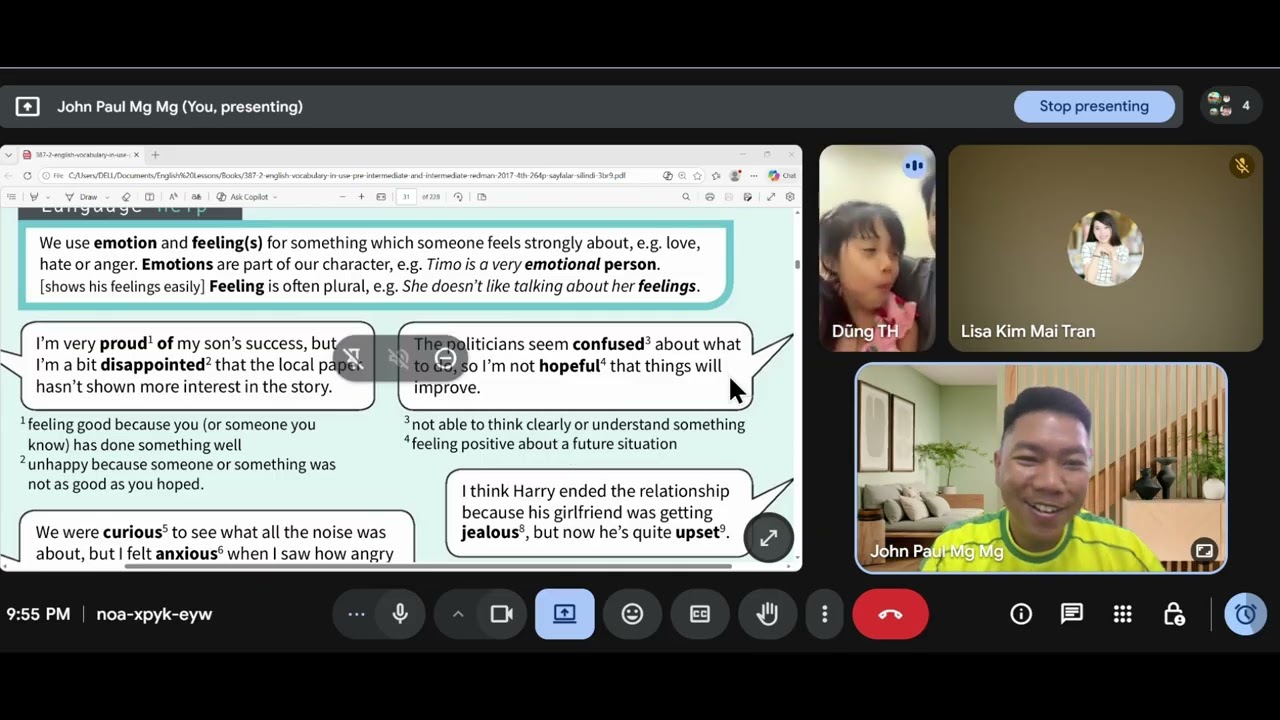The width and height of the screenshot is (1280, 720).
Task: Add page to favorites star
Action: tap(697, 176)
